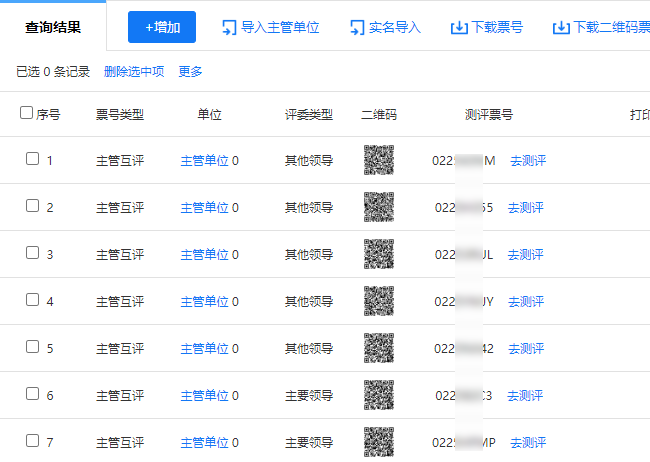Click the blue +增加 button
Screen dimensions: 650x462
coord(162,27)
